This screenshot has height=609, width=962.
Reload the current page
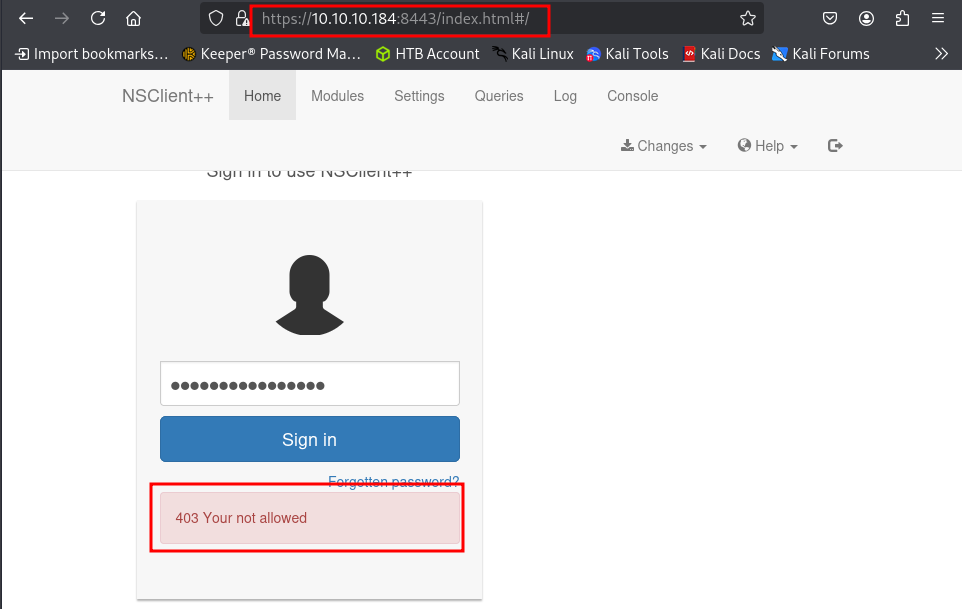[x=98, y=18]
